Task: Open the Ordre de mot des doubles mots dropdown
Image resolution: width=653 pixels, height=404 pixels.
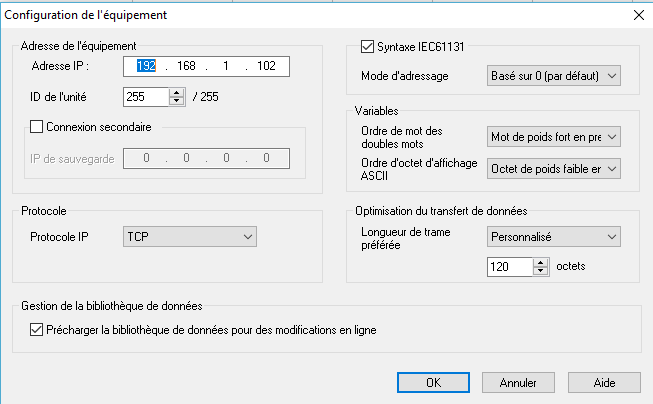Action: (x=554, y=136)
